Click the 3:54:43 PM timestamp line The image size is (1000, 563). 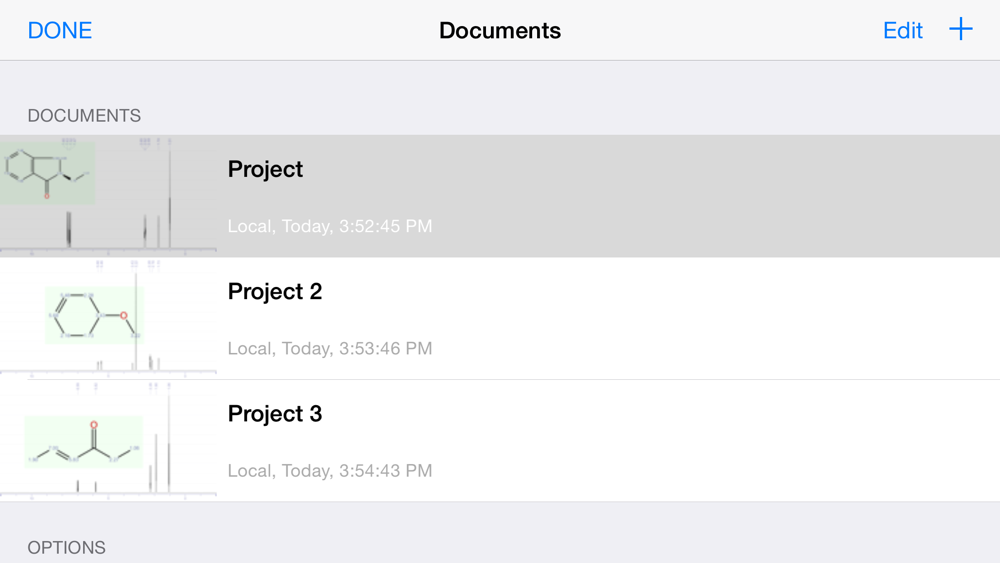[330, 471]
